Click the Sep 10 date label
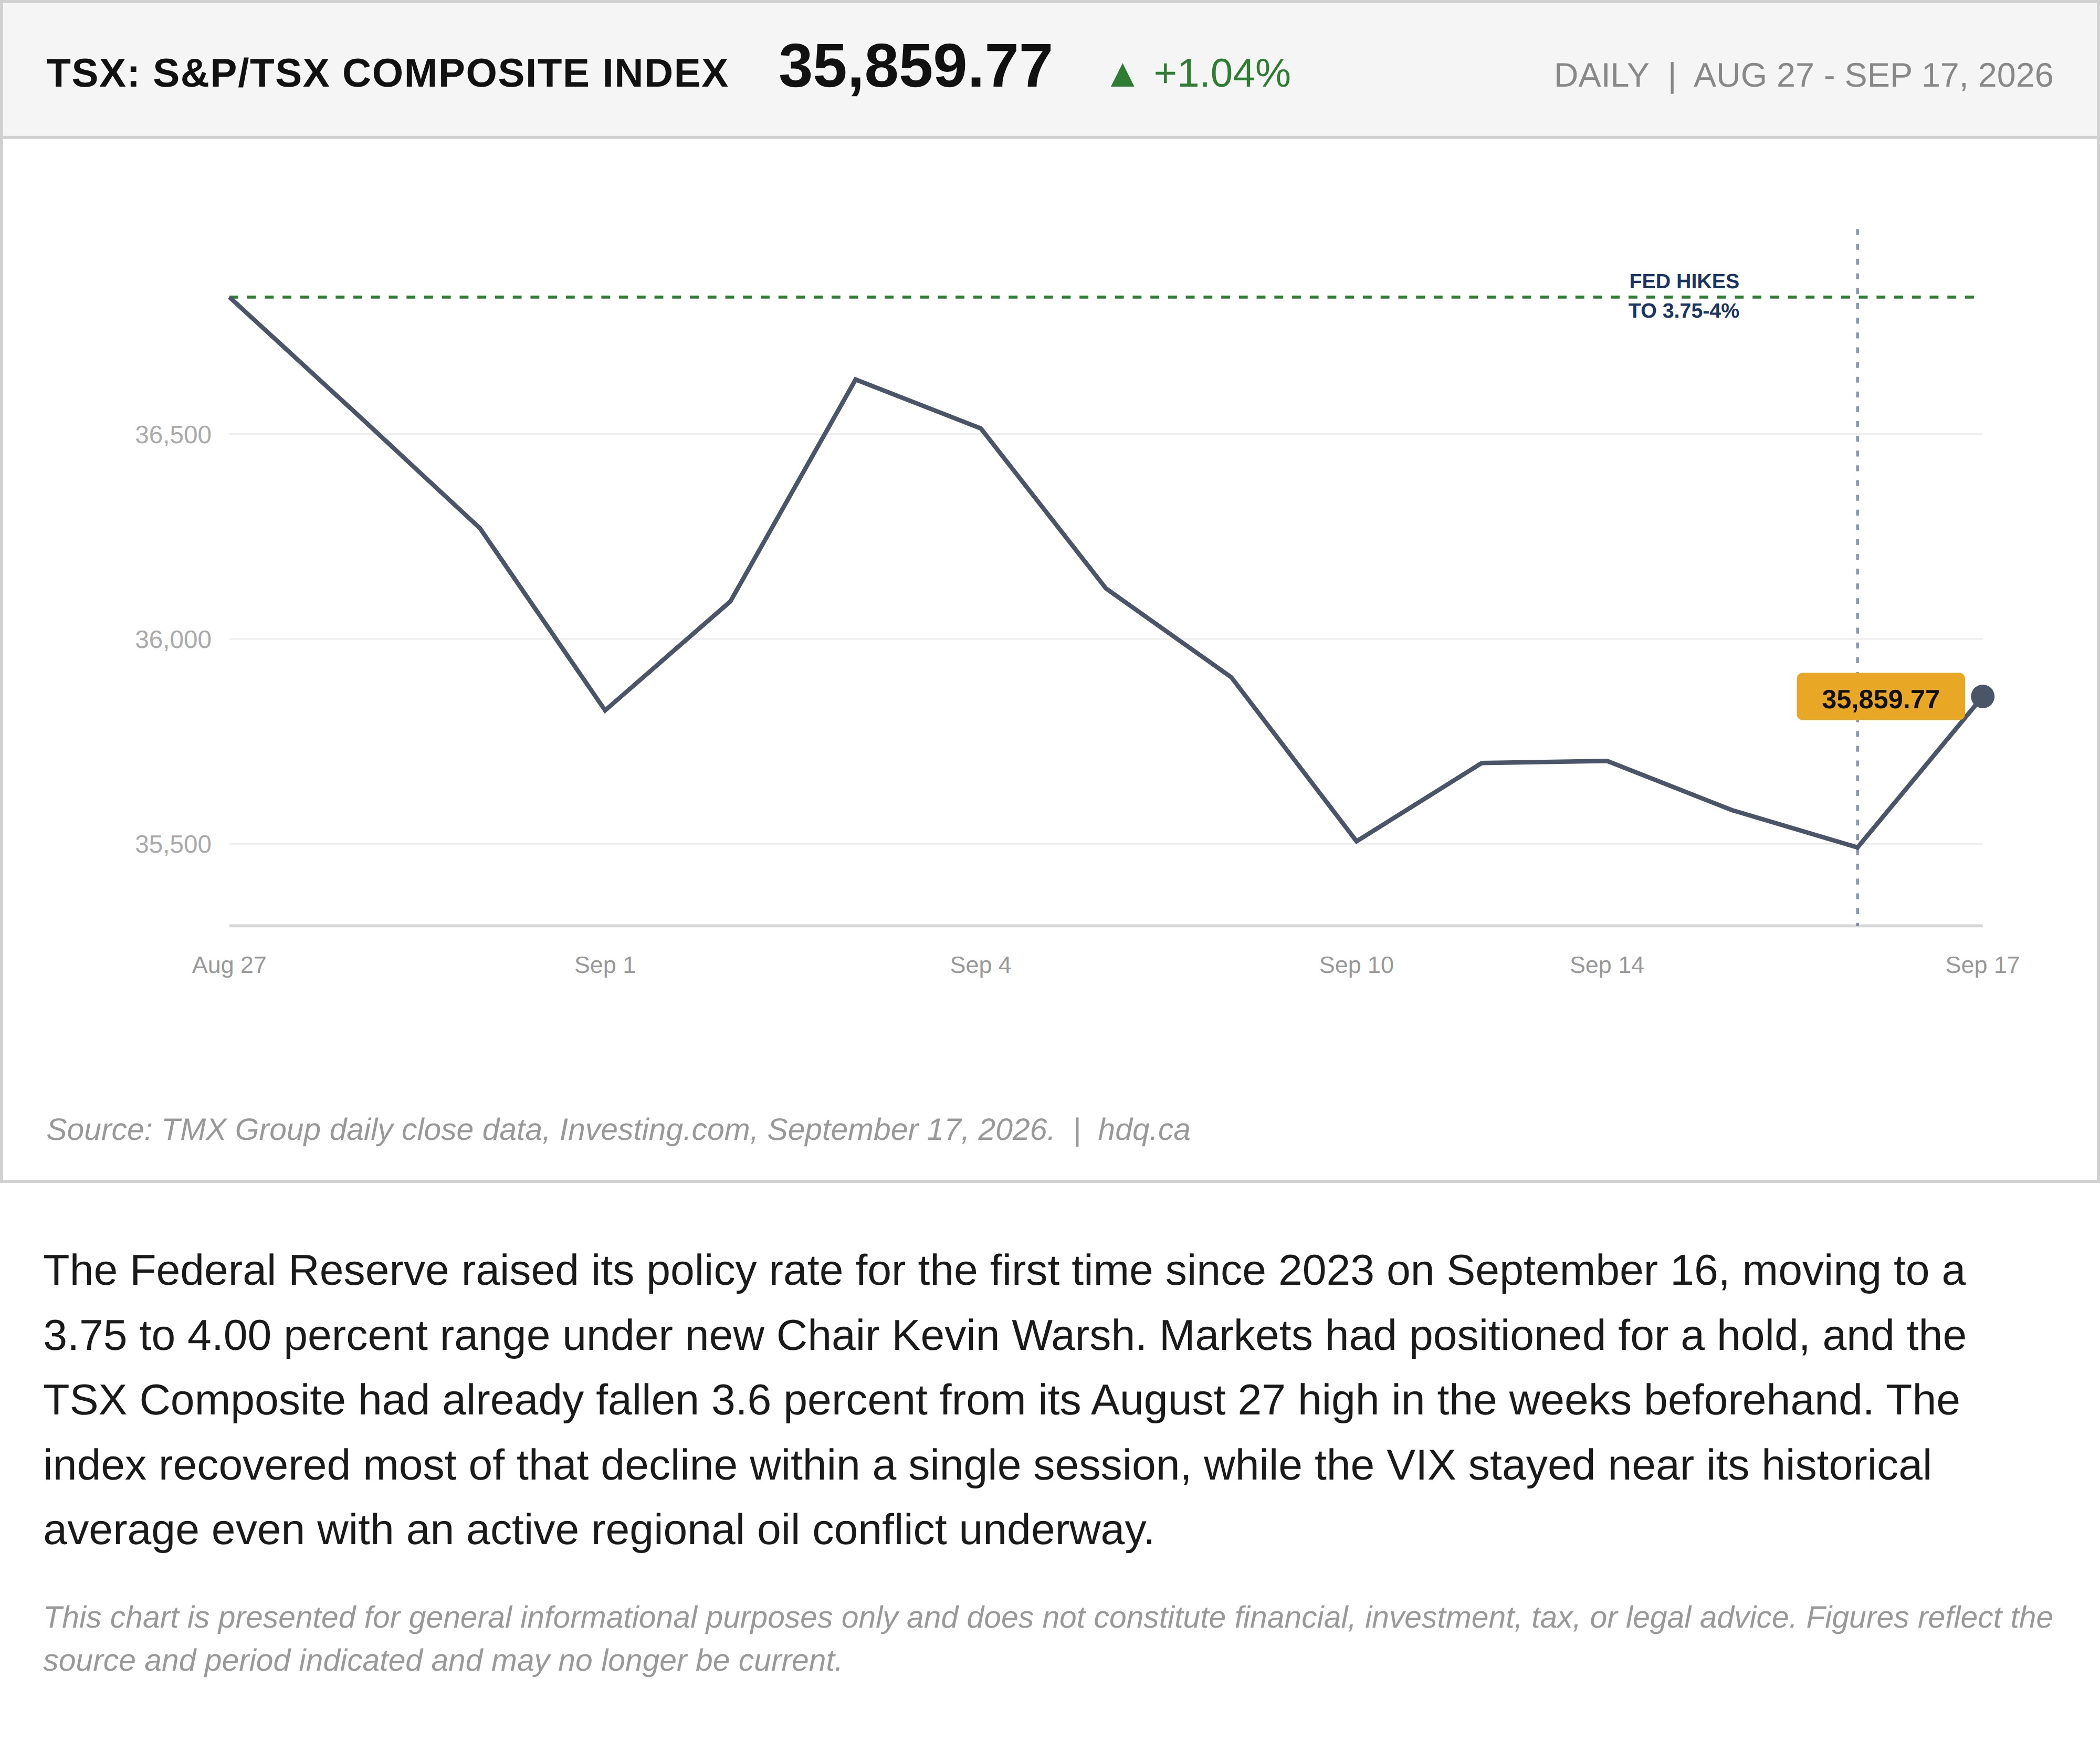Image resolution: width=2100 pixels, height=1751 pixels. point(1356,965)
